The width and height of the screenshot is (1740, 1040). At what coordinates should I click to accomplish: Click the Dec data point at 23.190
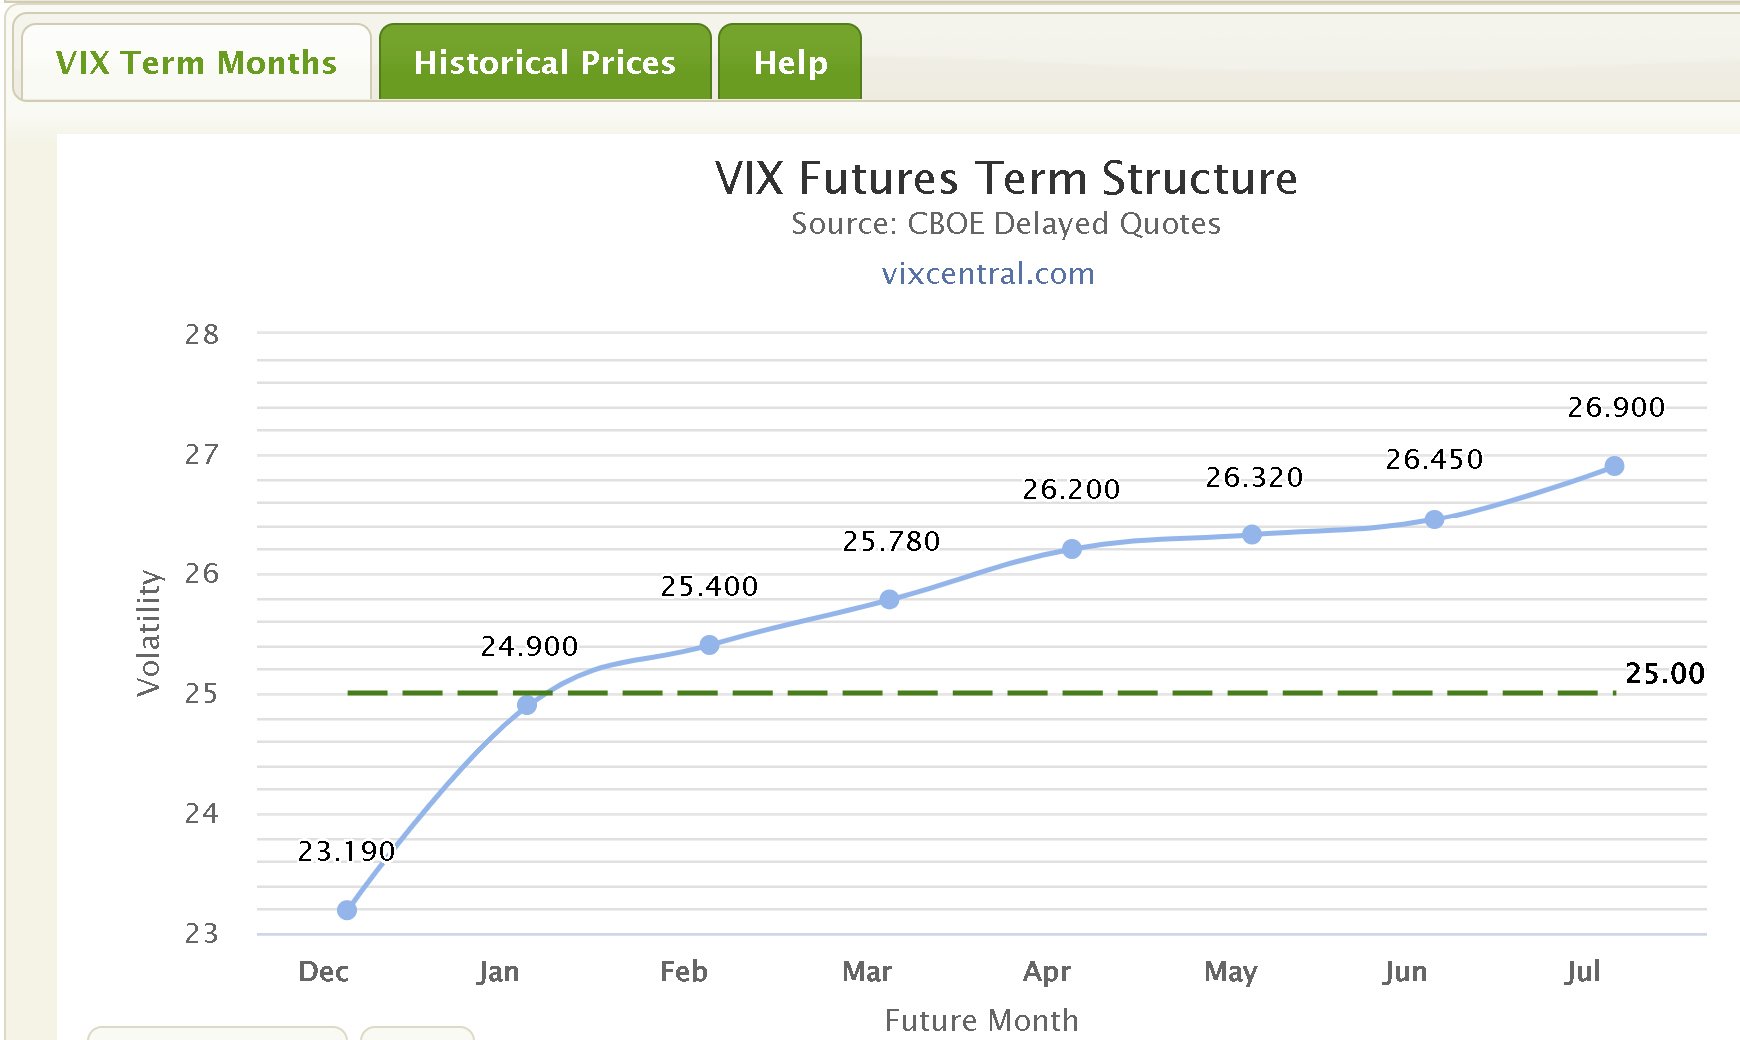click(347, 910)
